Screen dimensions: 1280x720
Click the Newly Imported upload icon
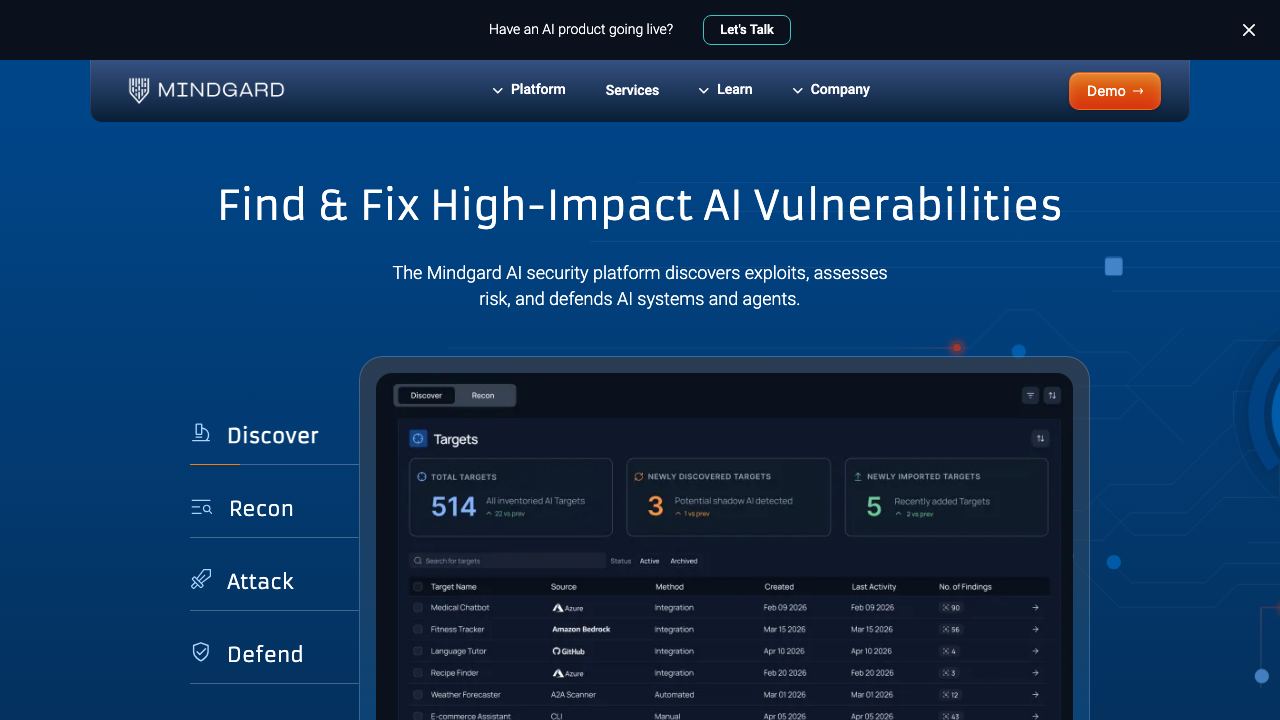pos(857,477)
